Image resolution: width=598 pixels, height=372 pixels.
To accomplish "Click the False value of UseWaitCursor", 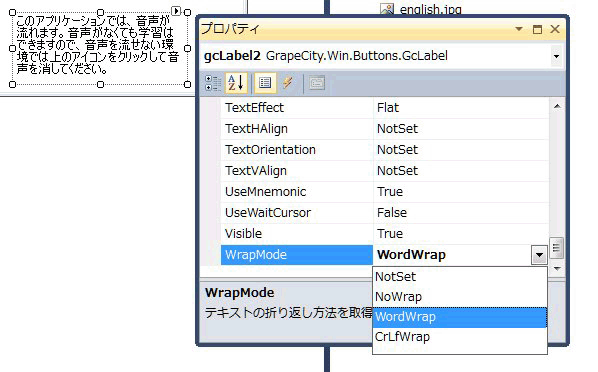I will pyautogui.click(x=392, y=213).
